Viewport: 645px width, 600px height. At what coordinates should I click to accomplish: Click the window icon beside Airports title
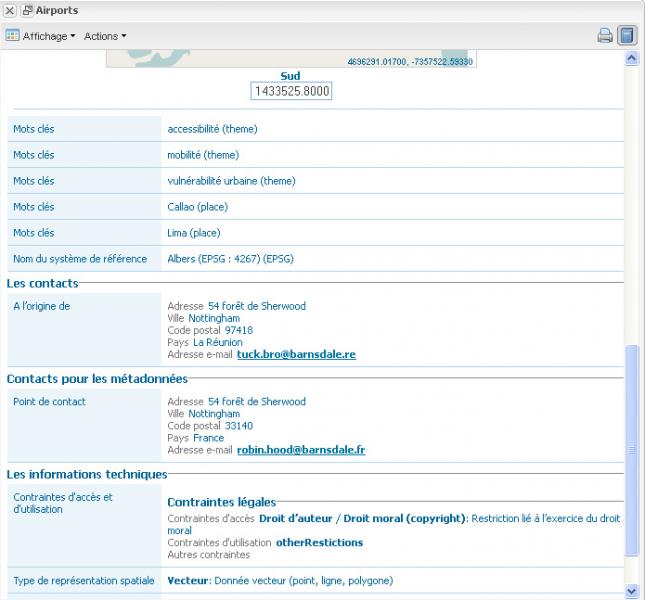point(27,10)
